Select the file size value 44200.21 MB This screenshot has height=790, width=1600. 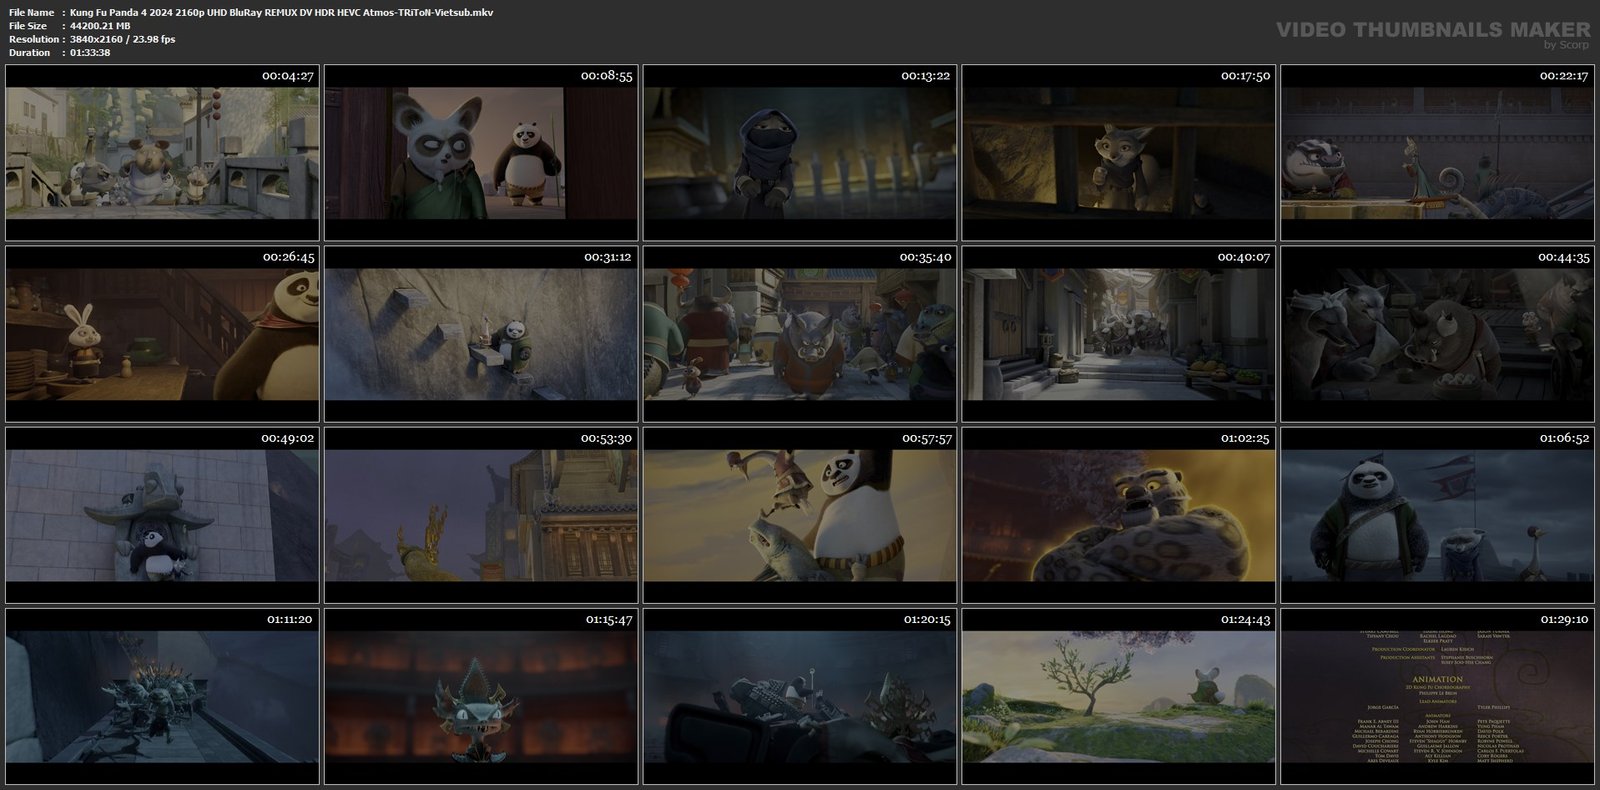100,26
